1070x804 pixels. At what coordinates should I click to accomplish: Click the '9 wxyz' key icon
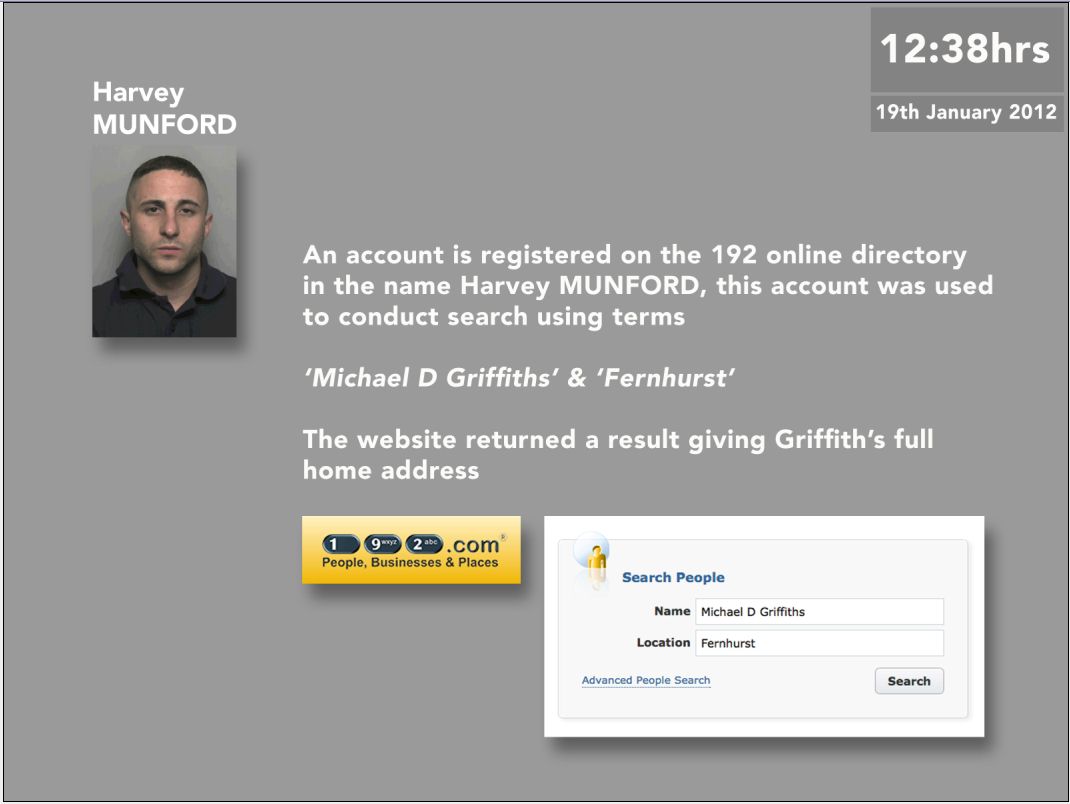(x=382, y=545)
